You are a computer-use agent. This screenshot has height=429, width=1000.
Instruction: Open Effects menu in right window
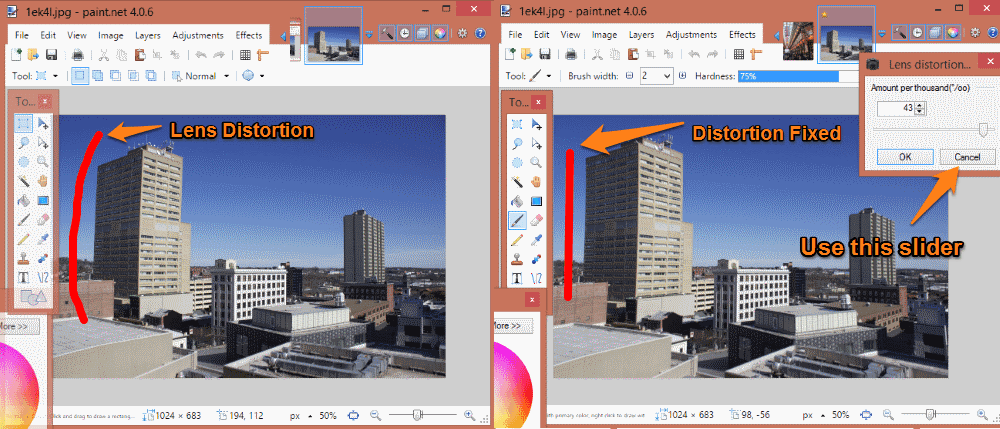(742, 35)
